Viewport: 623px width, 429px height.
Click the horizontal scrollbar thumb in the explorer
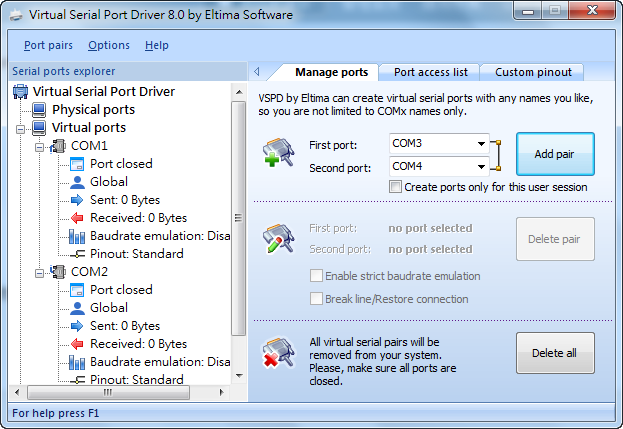(108, 392)
